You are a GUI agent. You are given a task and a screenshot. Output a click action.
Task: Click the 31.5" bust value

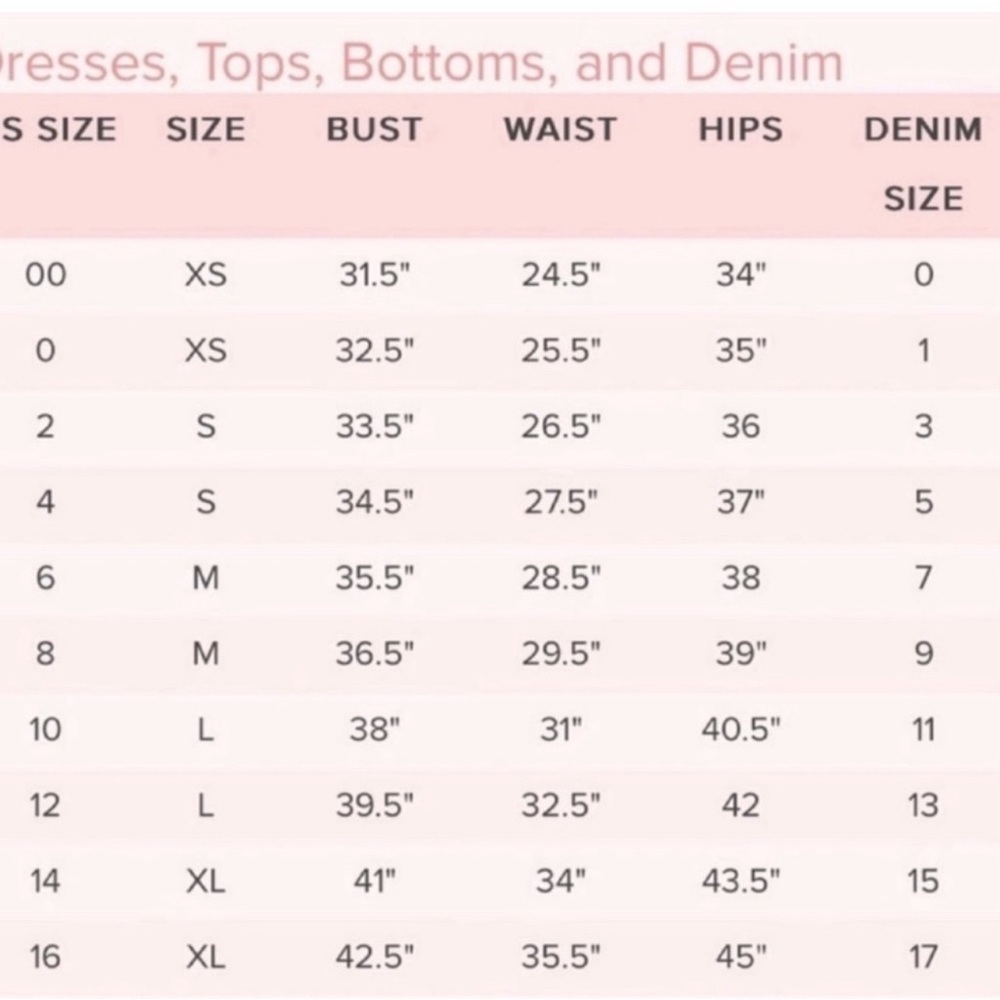click(x=374, y=275)
